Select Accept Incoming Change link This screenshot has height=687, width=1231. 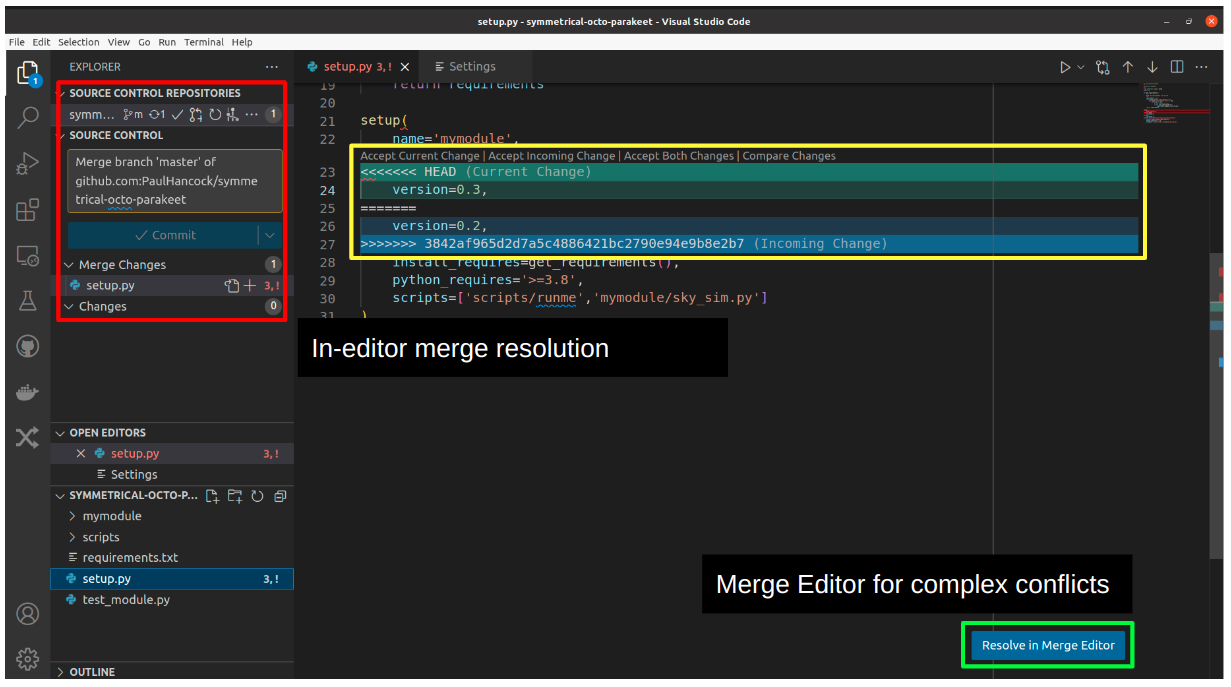[550, 155]
